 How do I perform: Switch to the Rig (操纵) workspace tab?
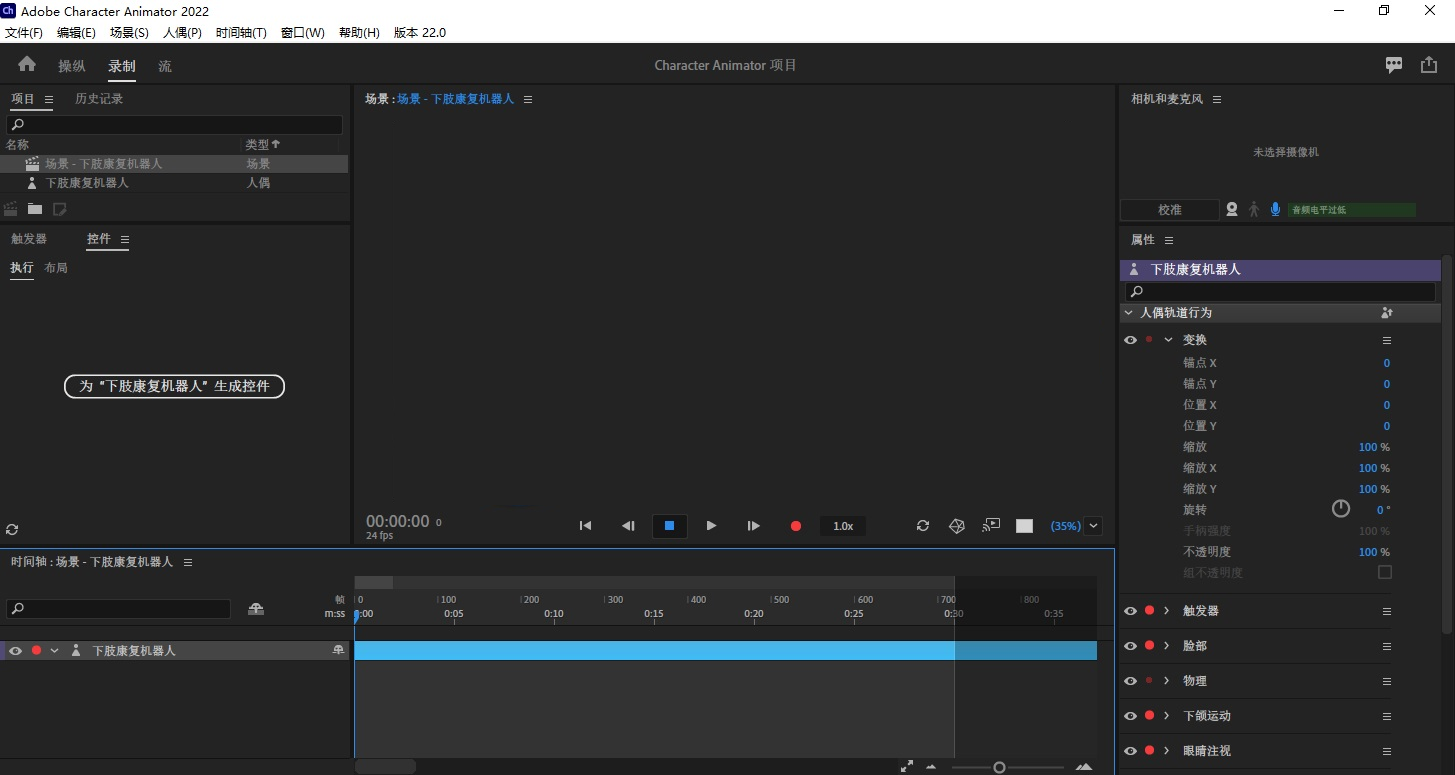tap(72, 66)
